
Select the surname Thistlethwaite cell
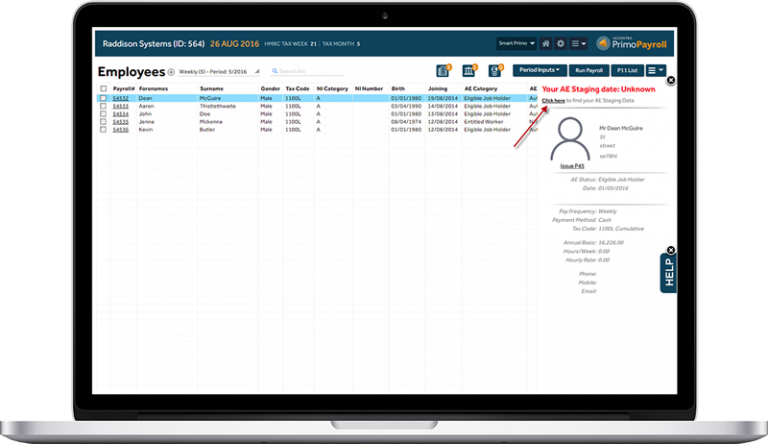coord(217,106)
